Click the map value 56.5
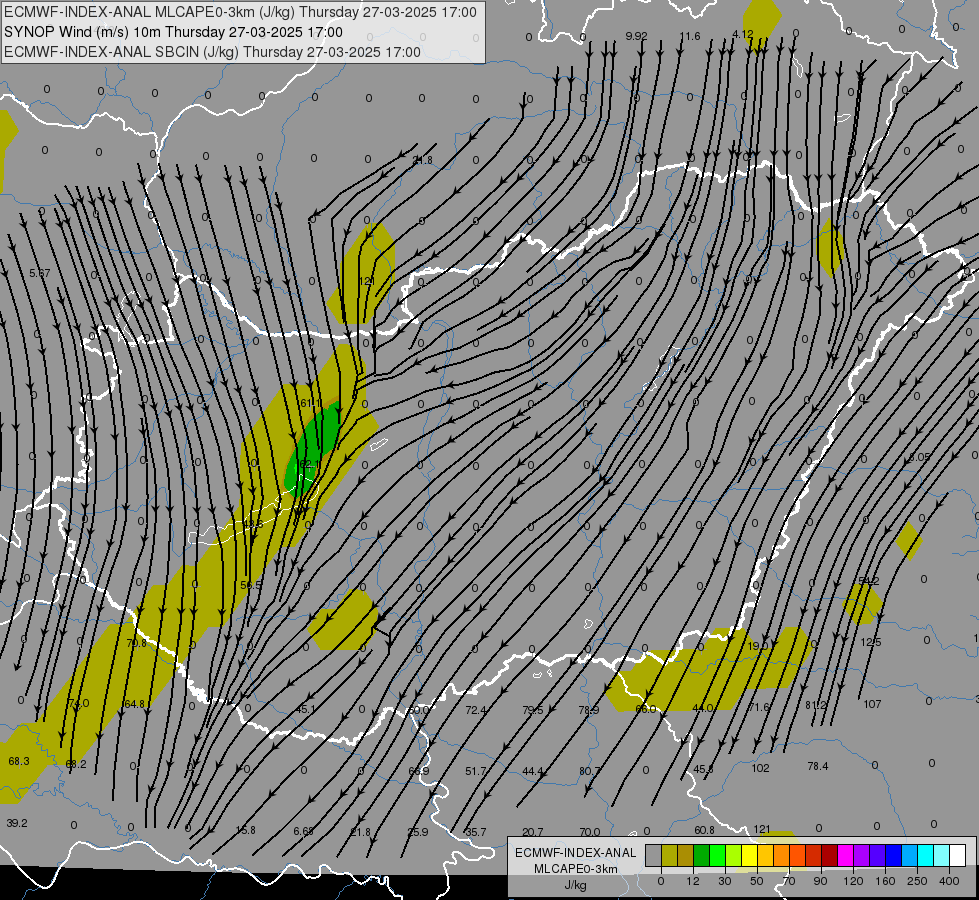The width and height of the screenshot is (979, 900). [x=251, y=585]
